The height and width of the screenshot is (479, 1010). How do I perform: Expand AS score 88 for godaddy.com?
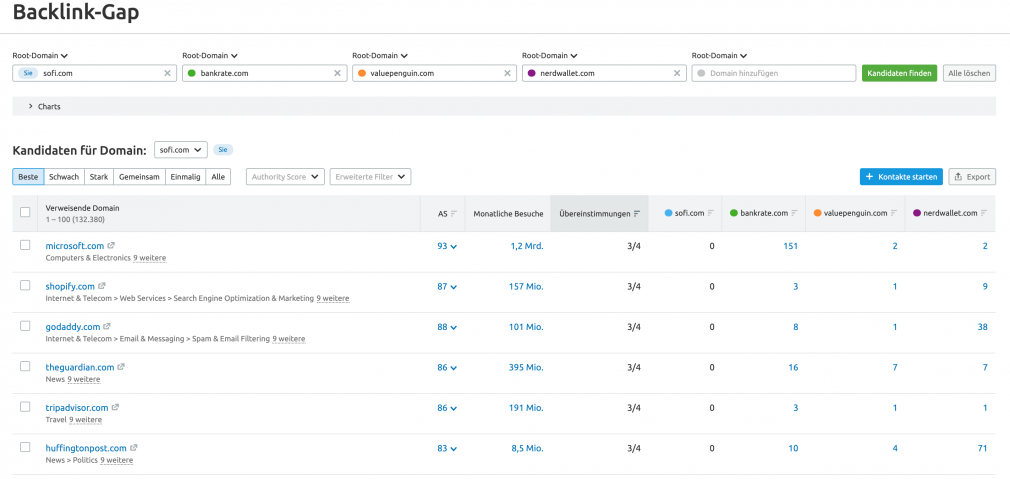coord(447,327)
